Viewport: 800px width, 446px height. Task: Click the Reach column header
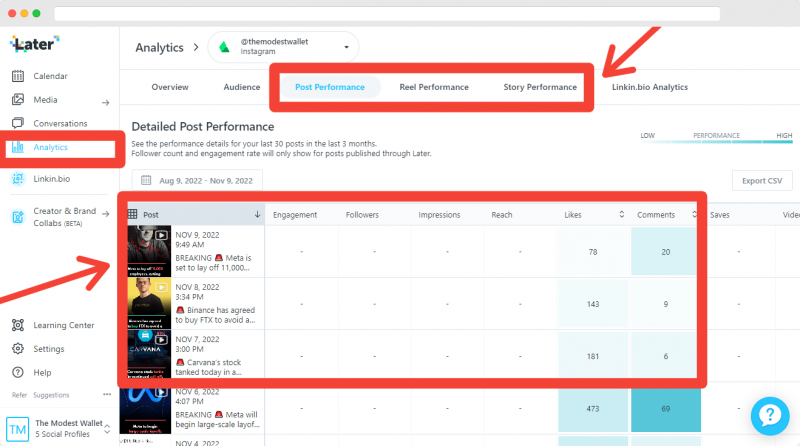tap(502, 215)
